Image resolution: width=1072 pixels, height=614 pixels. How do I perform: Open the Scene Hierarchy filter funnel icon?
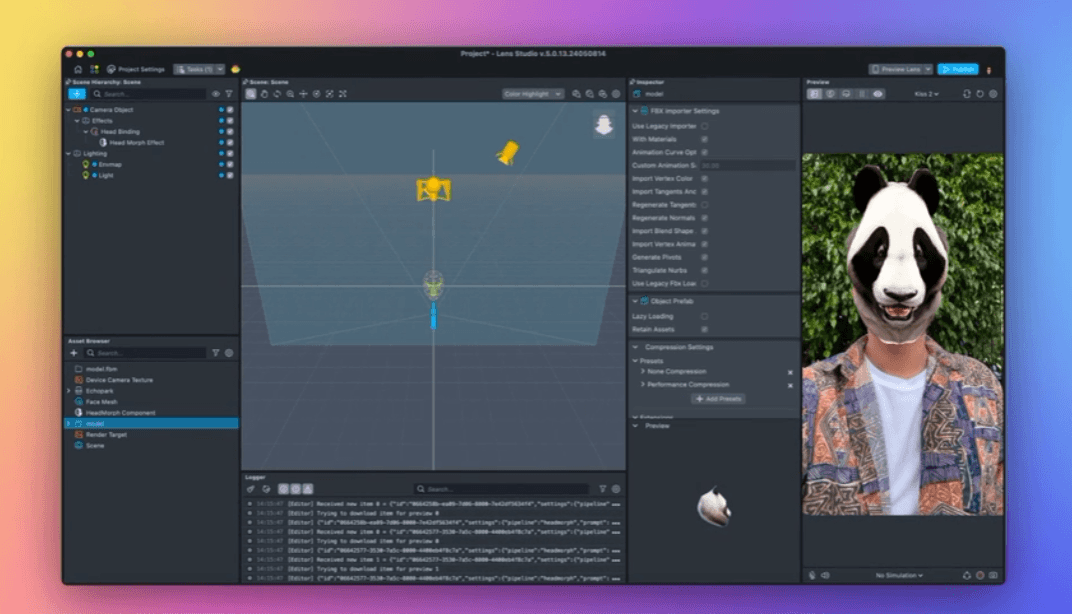(229, 94)
